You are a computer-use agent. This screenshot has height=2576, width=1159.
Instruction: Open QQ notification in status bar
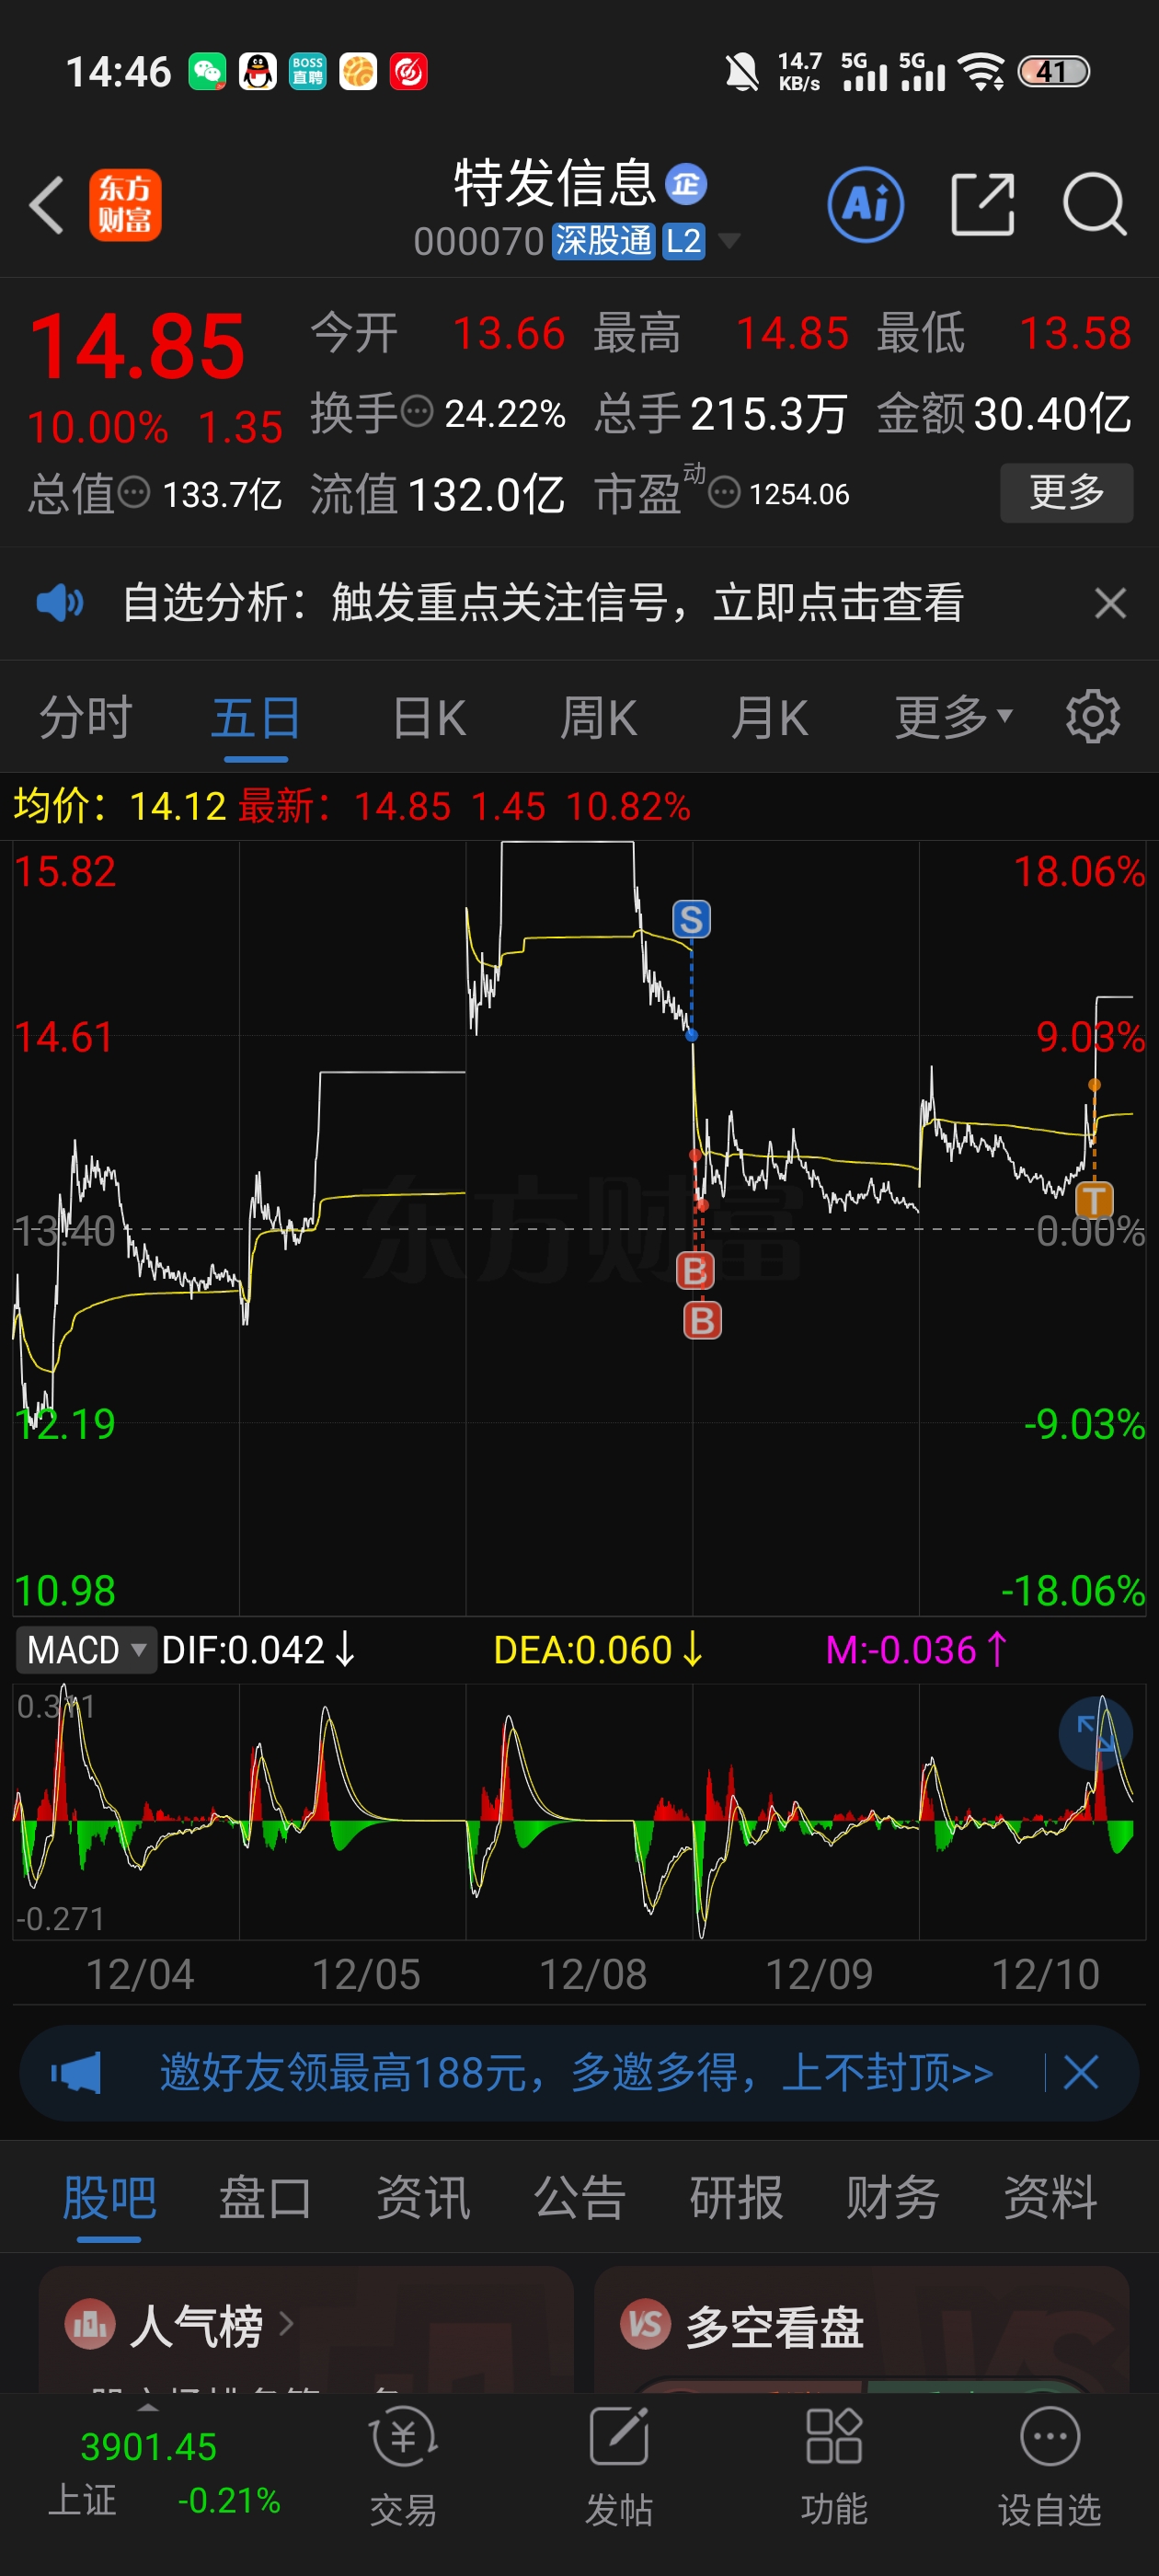tap(258, 72)
